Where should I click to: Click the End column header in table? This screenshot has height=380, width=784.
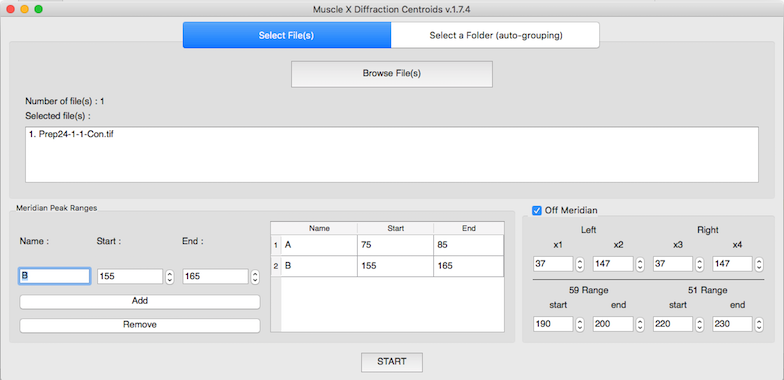click(468, 228)
